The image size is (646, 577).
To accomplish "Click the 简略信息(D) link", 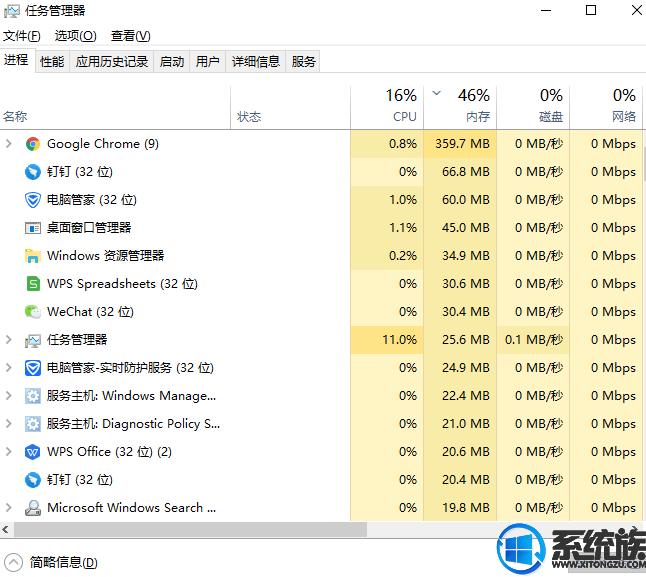I will coord(63,563).
